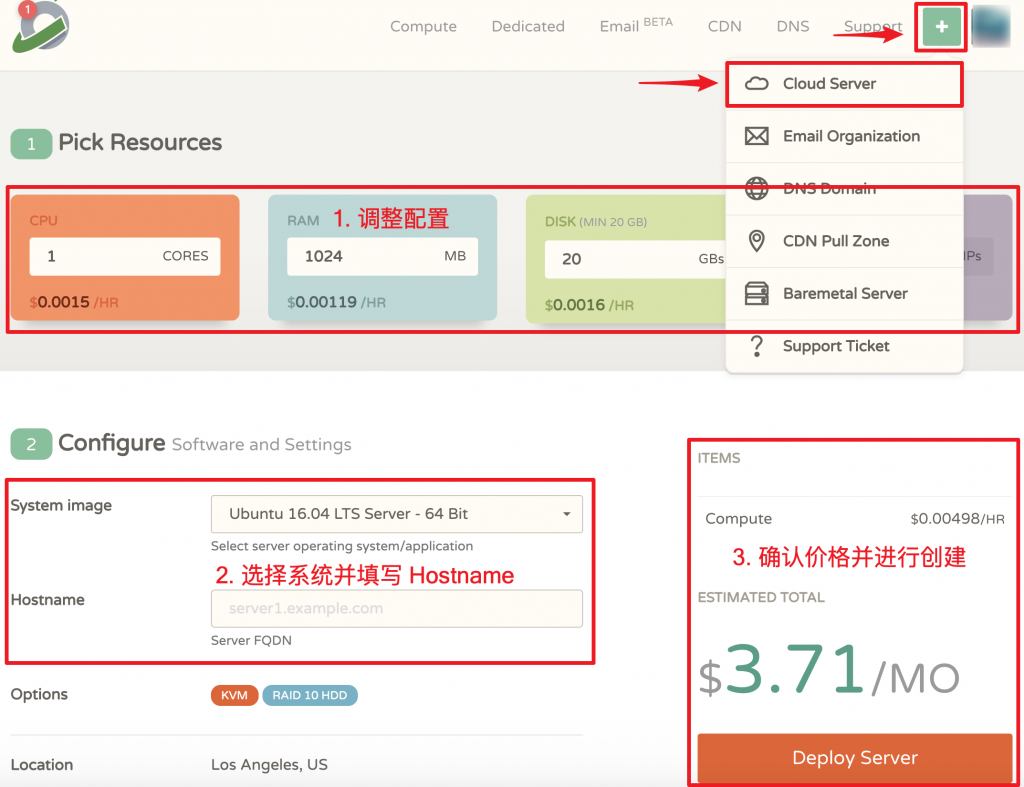Click the $3.71/MO estimated total
Viewport: 1024px width, 787px height.
pyautogui.click(x=829, y=671)
